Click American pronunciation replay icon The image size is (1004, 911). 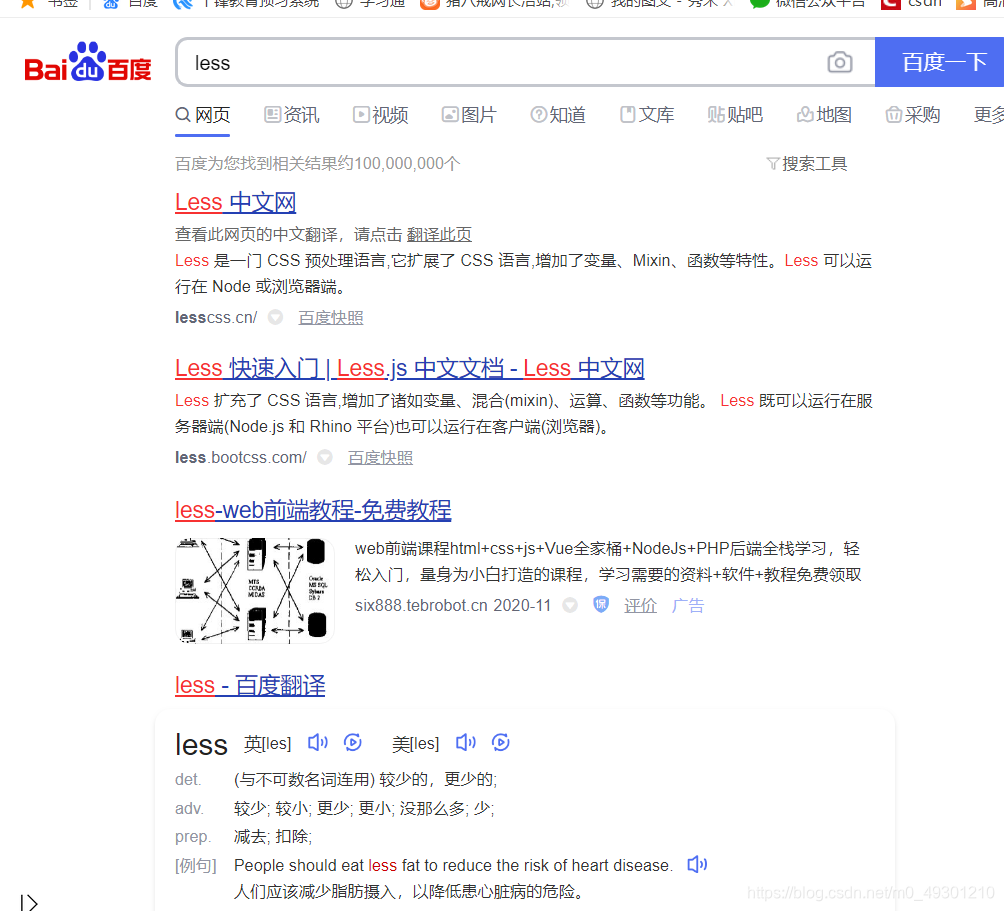tap(501, 743)
